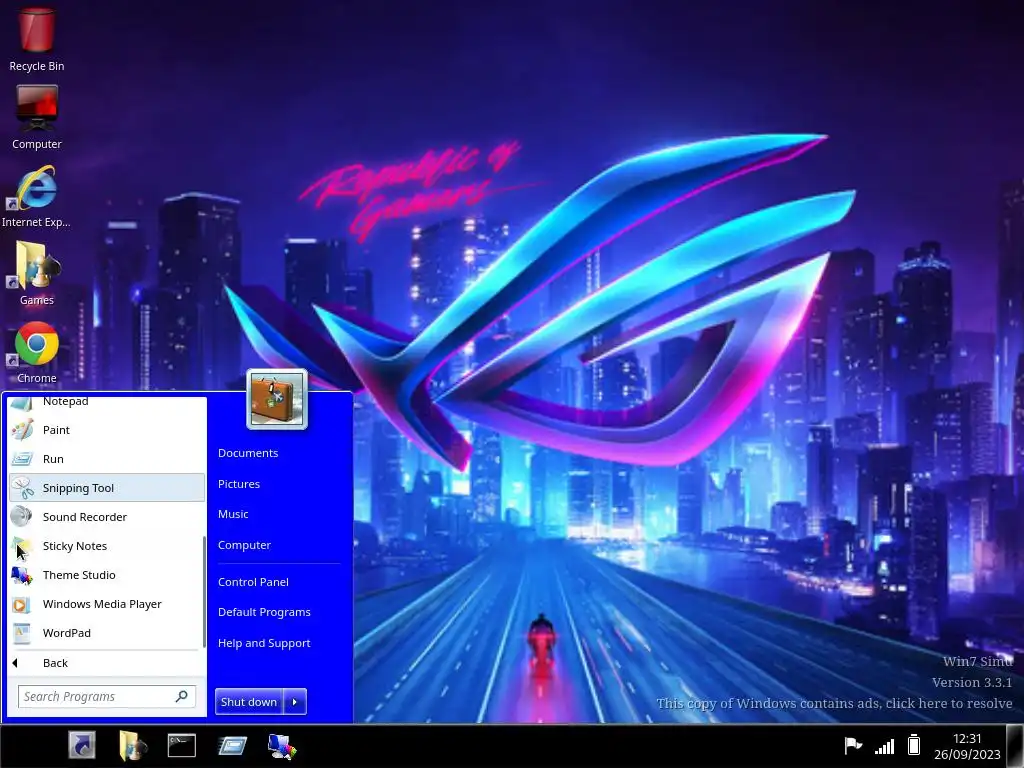Click the ads watermark link to resolve
The height and width of the screenshot is (768, 1024).
[x=835, y=703]
